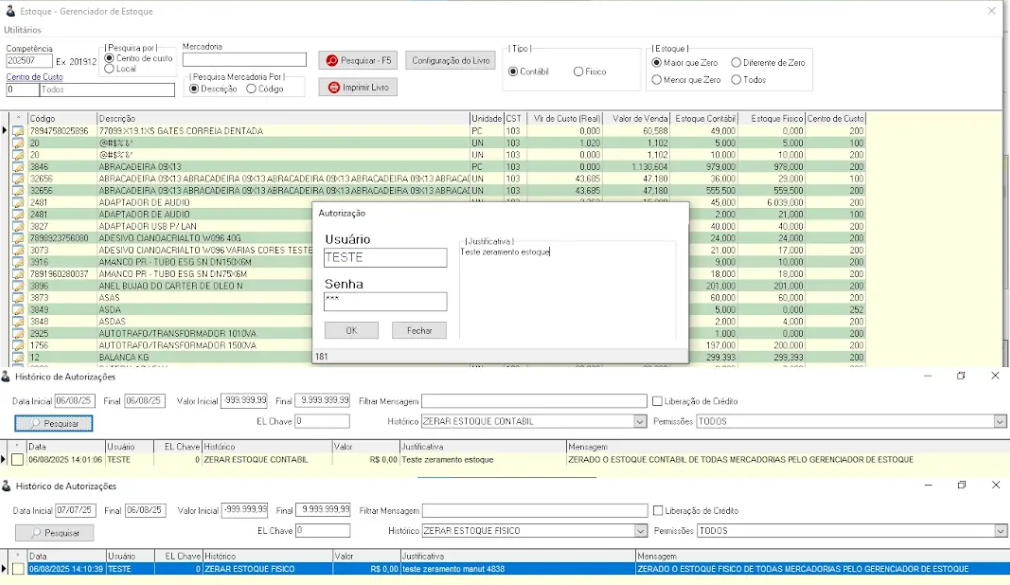Toggle Liberação de Crédito in second history window
1010x585 pixels.
pyautogui.click(x=658, y=510)
